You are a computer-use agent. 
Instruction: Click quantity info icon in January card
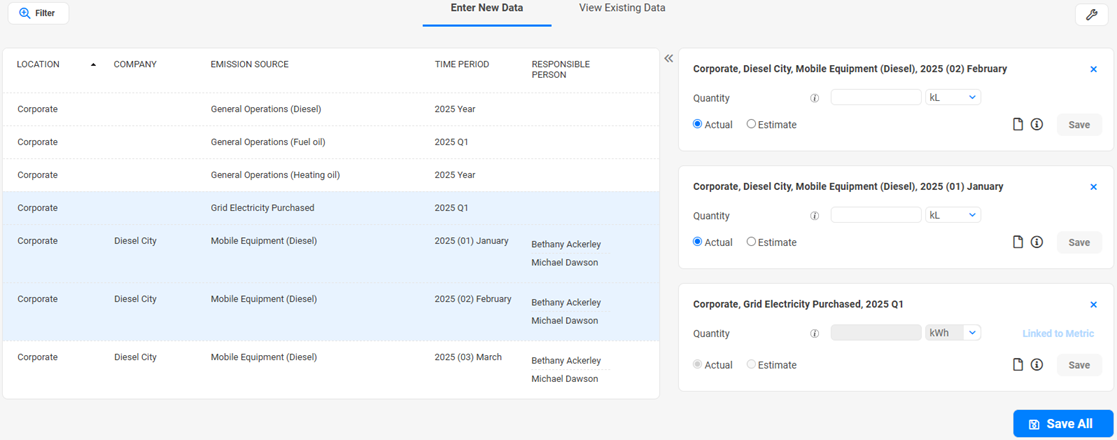coord(815,216)
